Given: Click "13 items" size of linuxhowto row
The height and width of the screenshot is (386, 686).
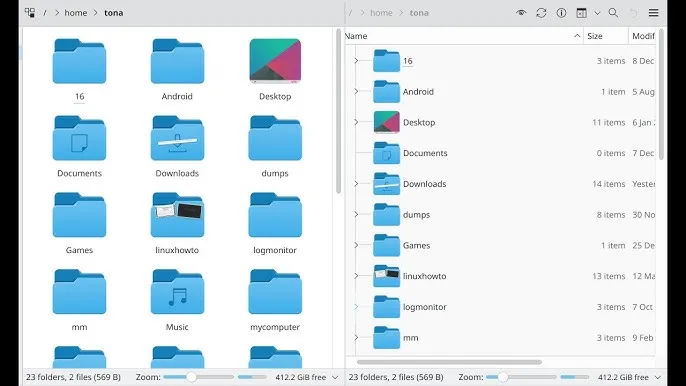Looking at the screenshot, I should pos(609,276).
